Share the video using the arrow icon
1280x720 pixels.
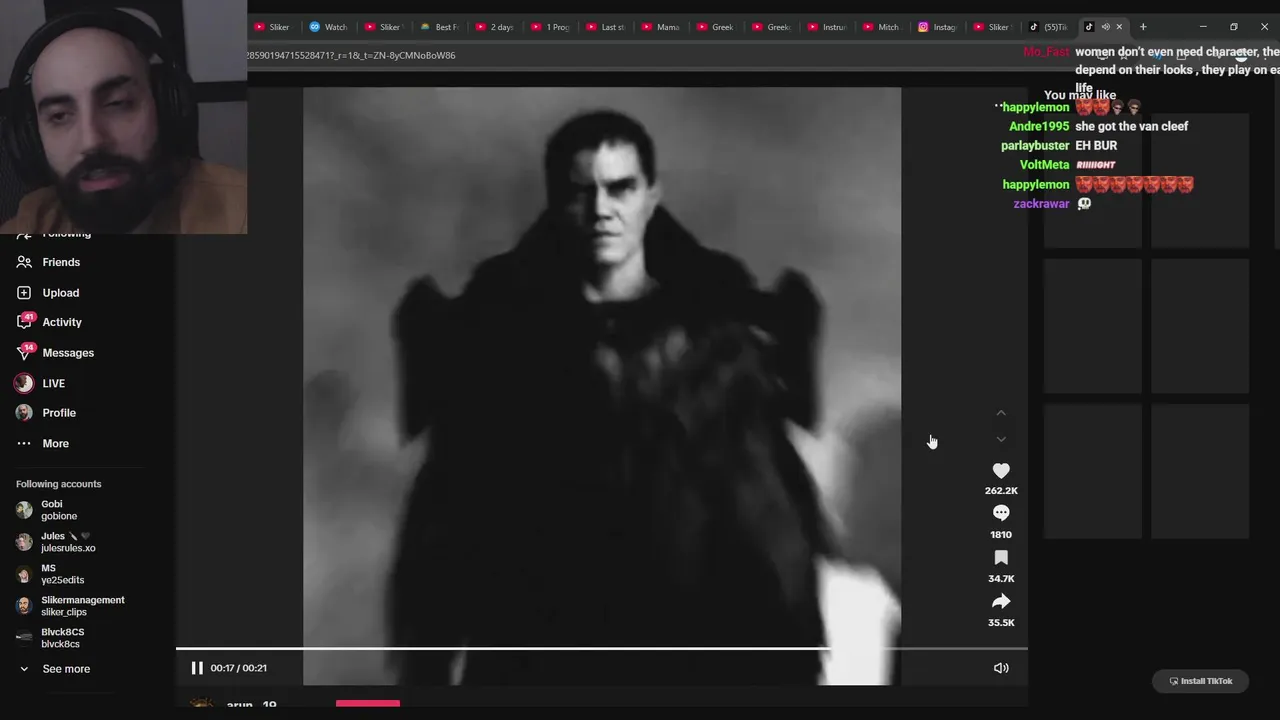click(1001, 601)
